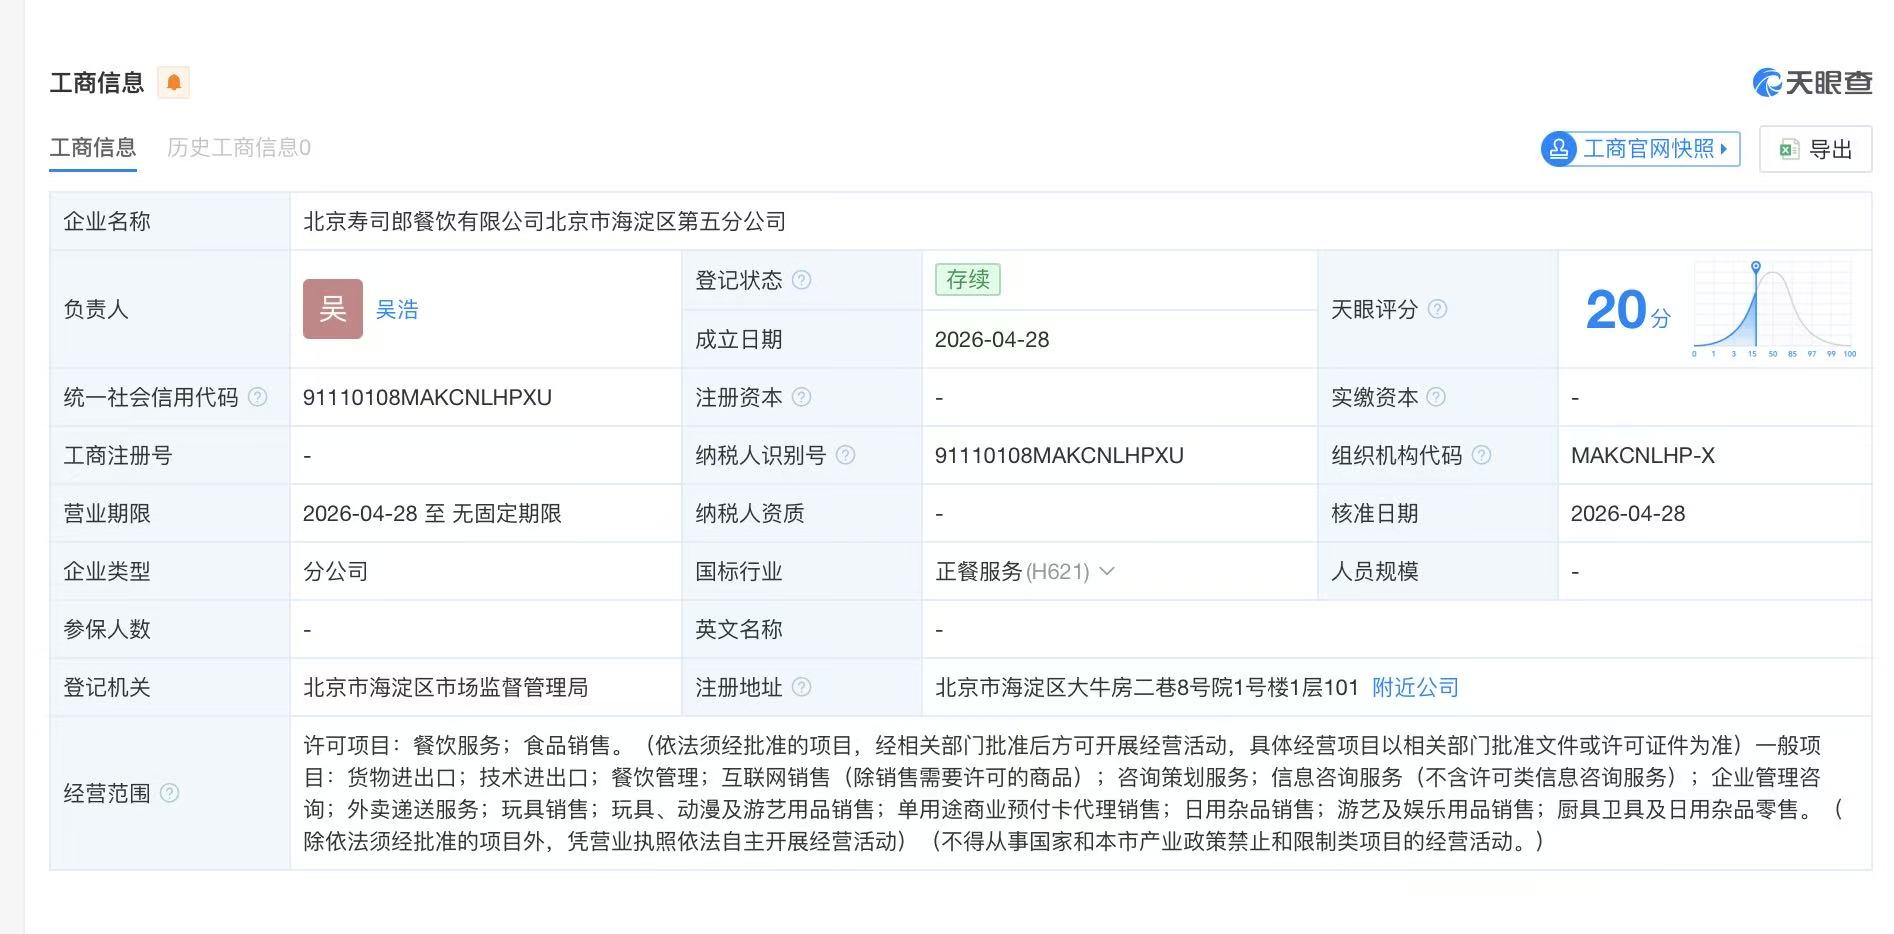Click the 纳税人资质 label cell
This screenshot has height=934, width=1894.
tap(802, 513)
